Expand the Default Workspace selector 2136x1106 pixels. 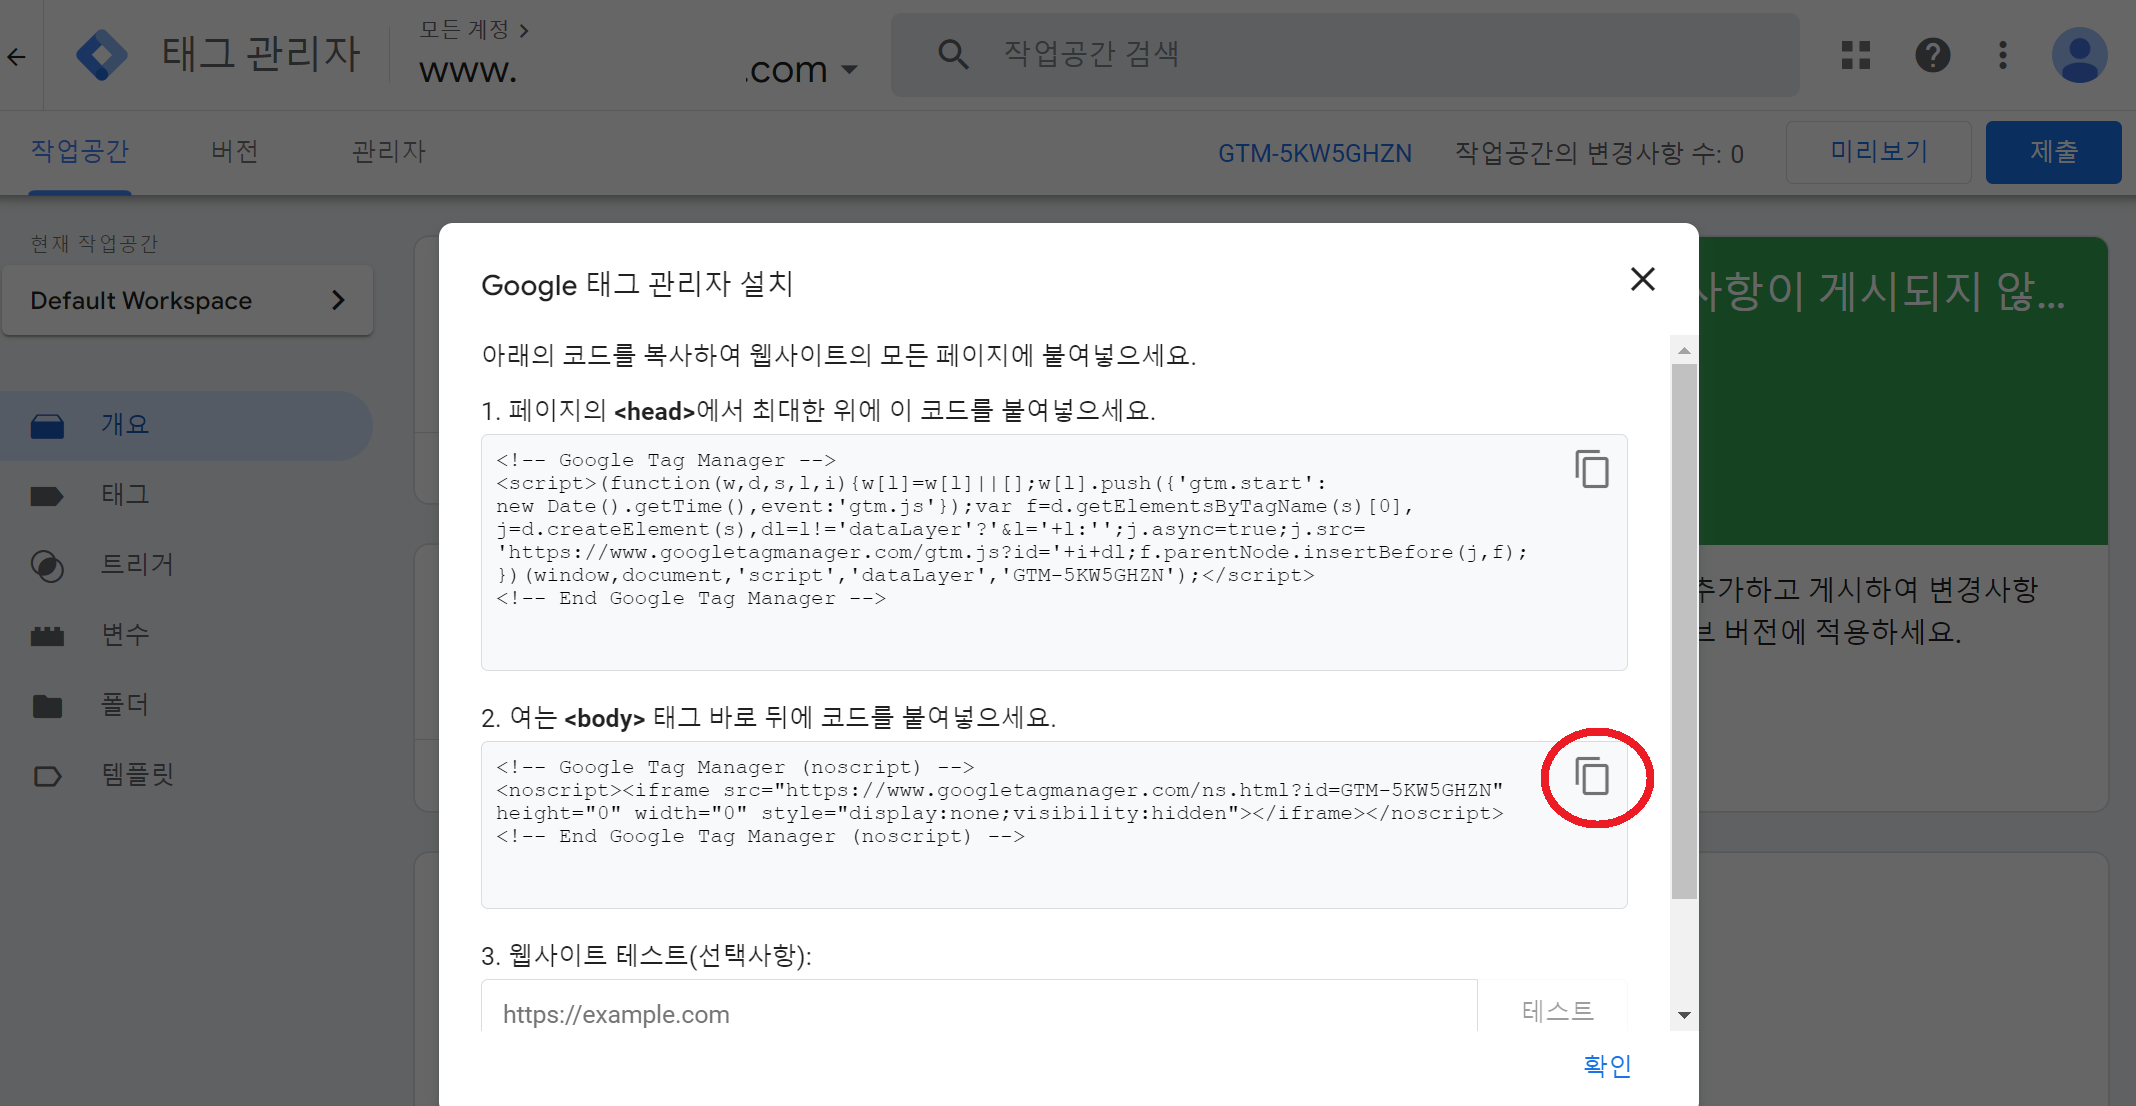[187, 300]
